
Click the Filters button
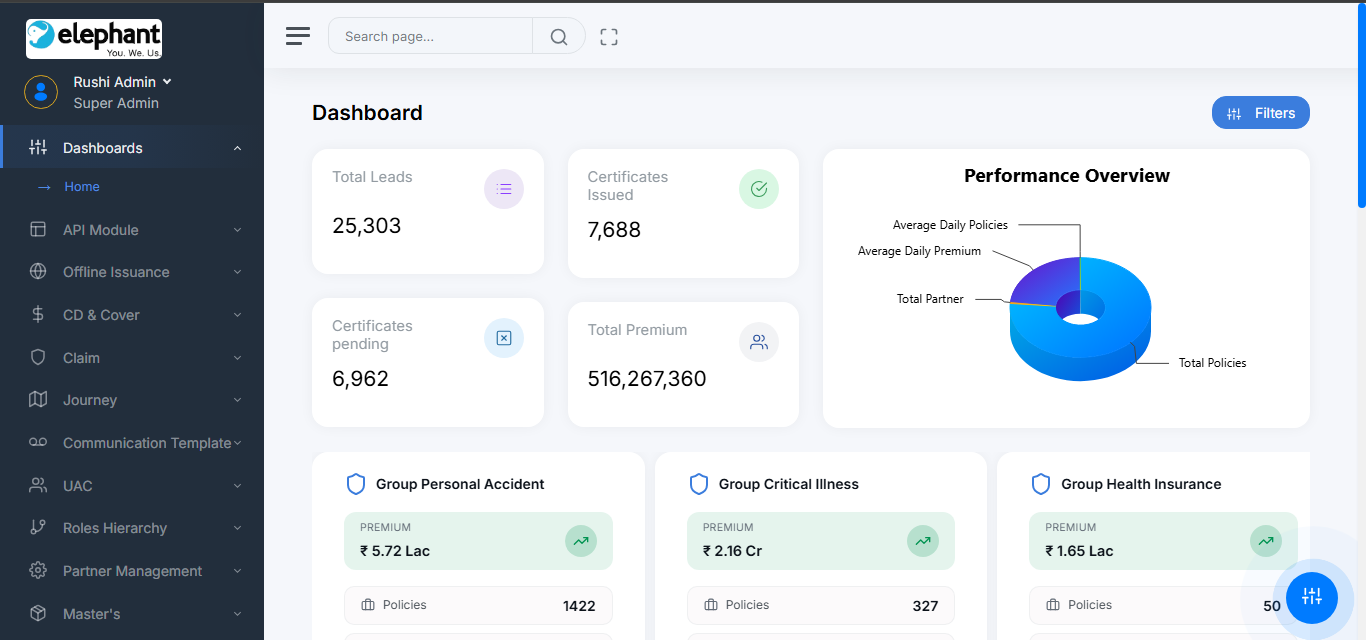coord(1260,113)
